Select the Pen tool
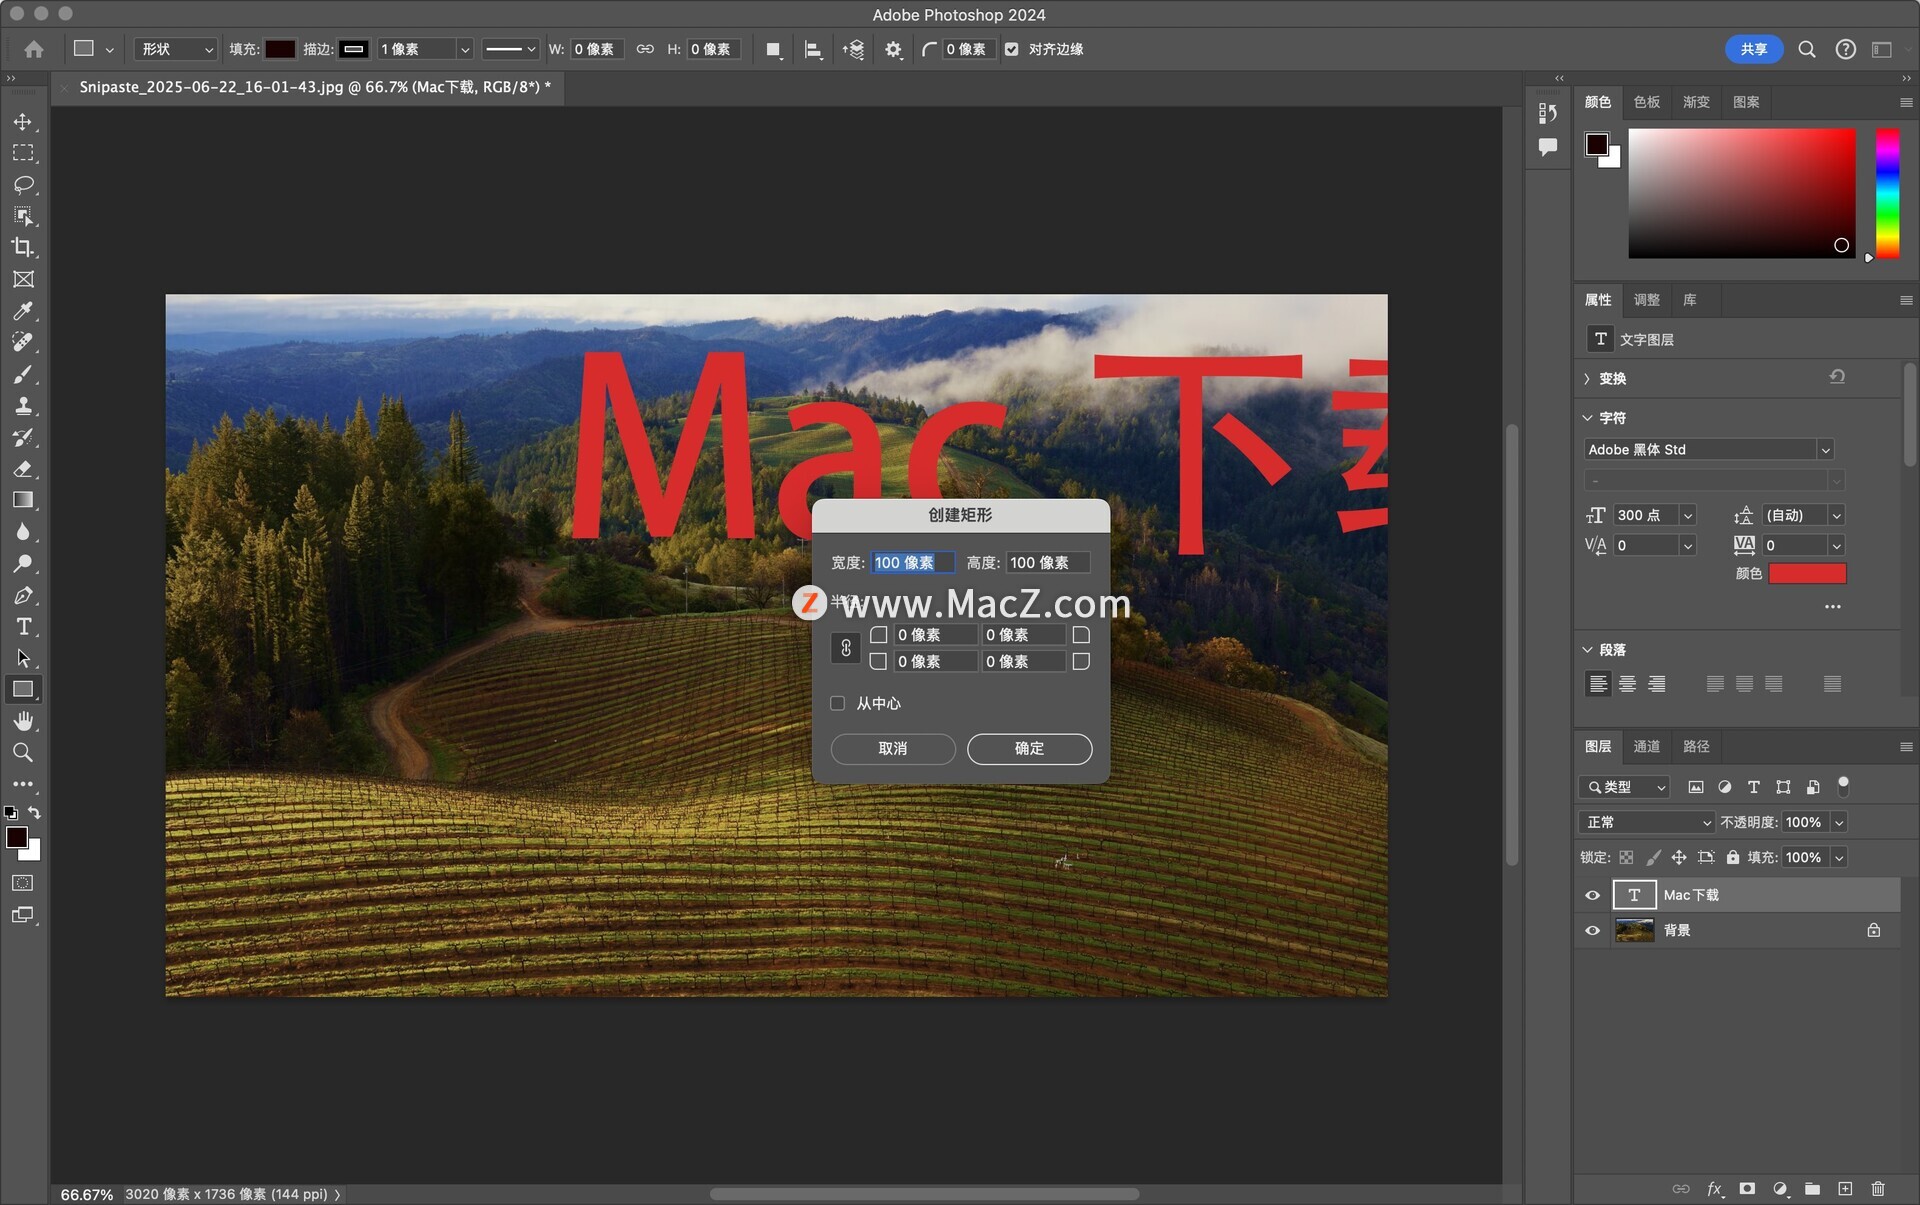The image size is (1920, 1205). point(22,595)
